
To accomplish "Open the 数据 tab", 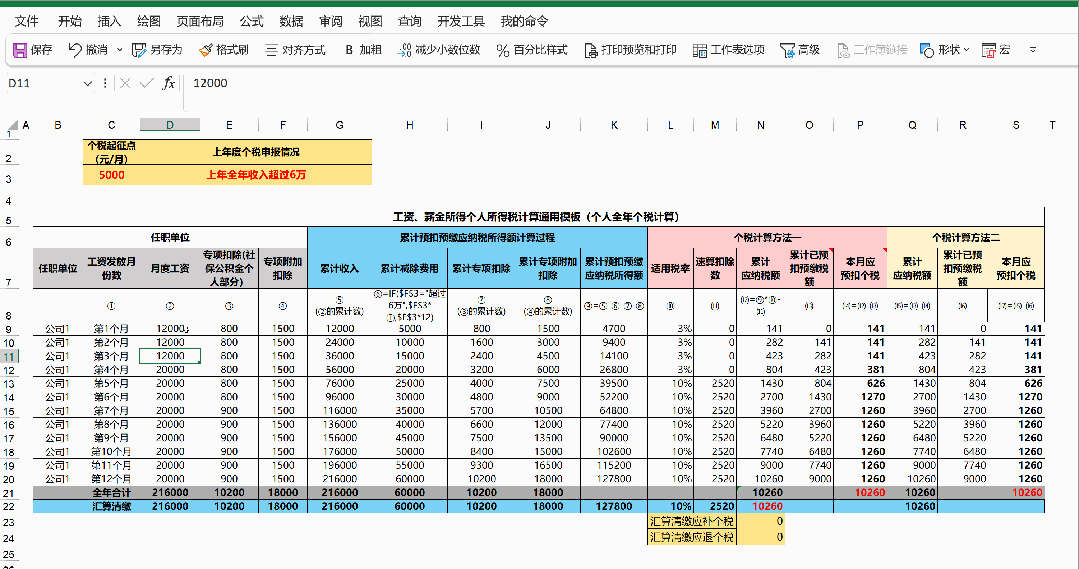I will click(x=291, y=21).
